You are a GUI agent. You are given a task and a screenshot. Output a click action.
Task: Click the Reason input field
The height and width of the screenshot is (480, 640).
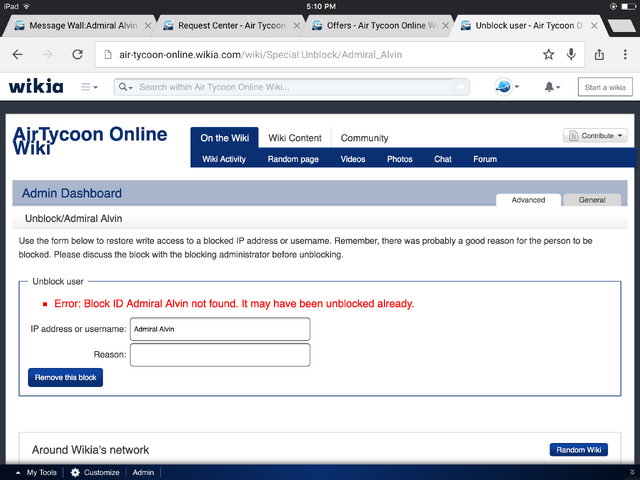click(220, 355)
